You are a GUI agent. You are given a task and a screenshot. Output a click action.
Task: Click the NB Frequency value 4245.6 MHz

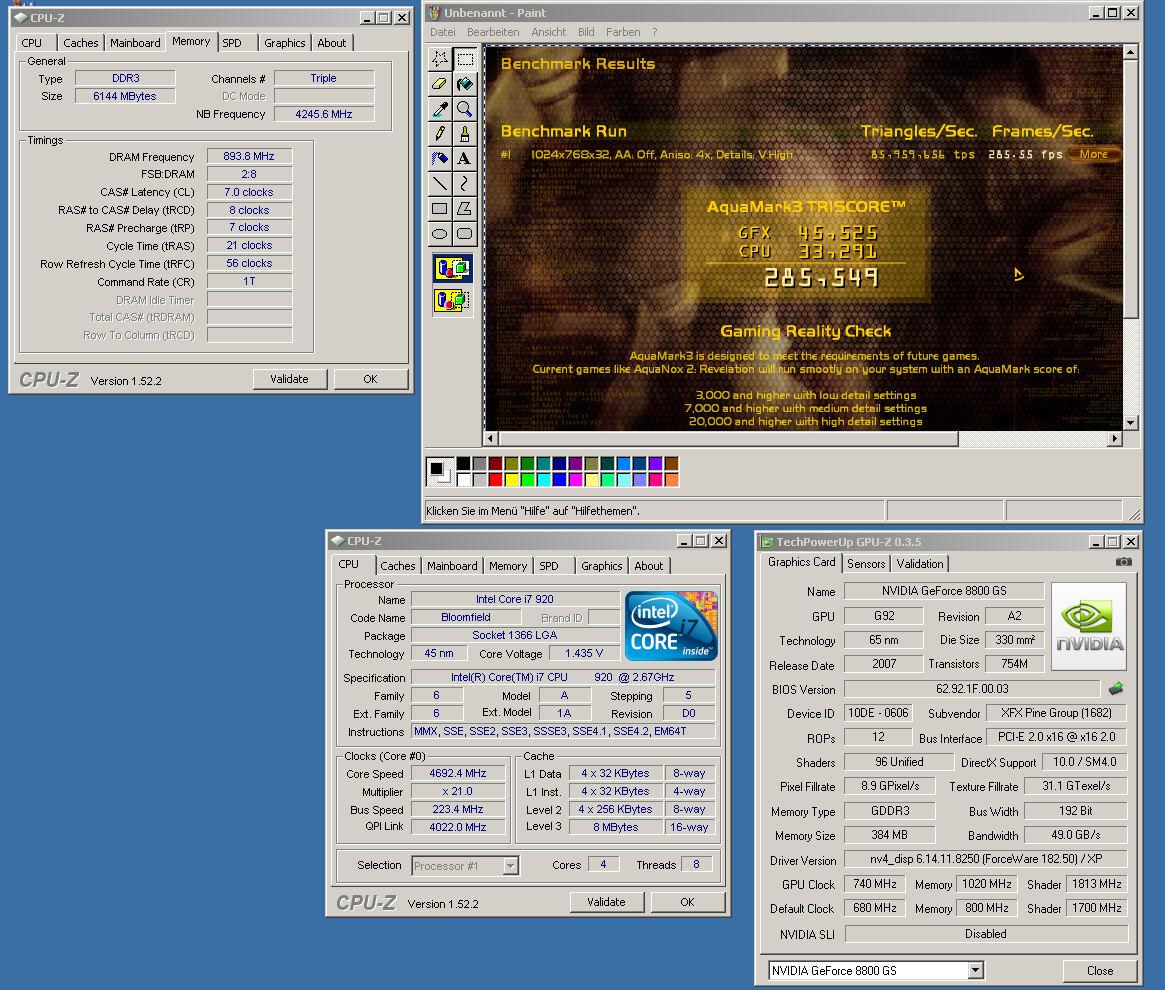[324, 114]
